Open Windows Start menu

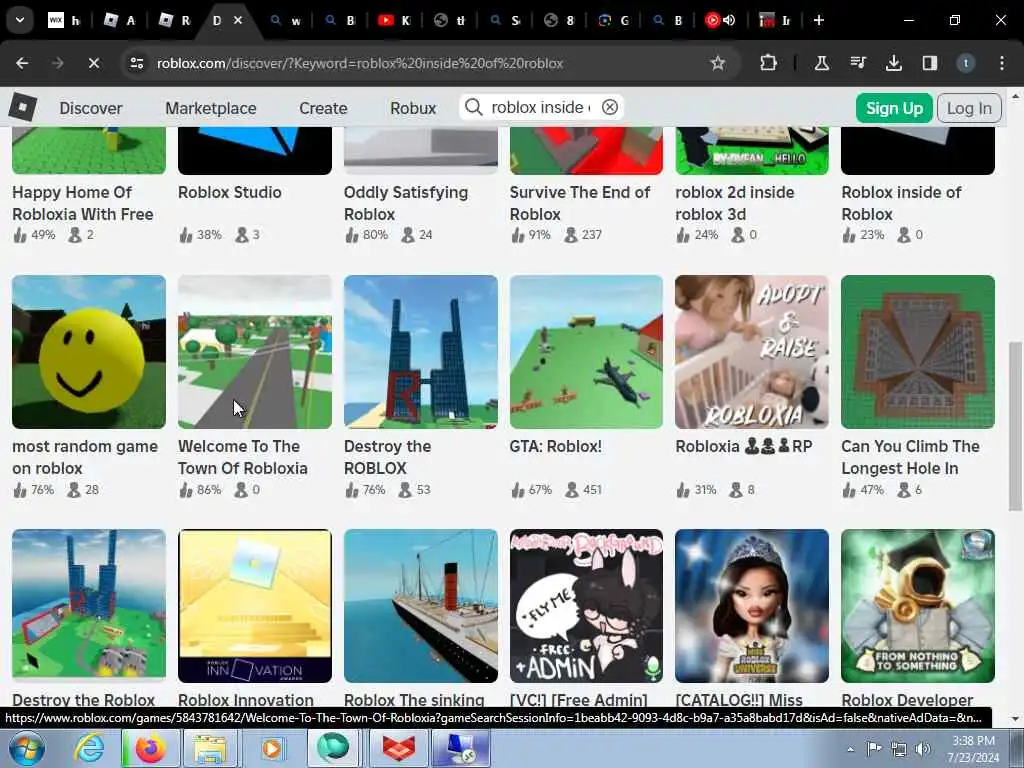[27, 748]
